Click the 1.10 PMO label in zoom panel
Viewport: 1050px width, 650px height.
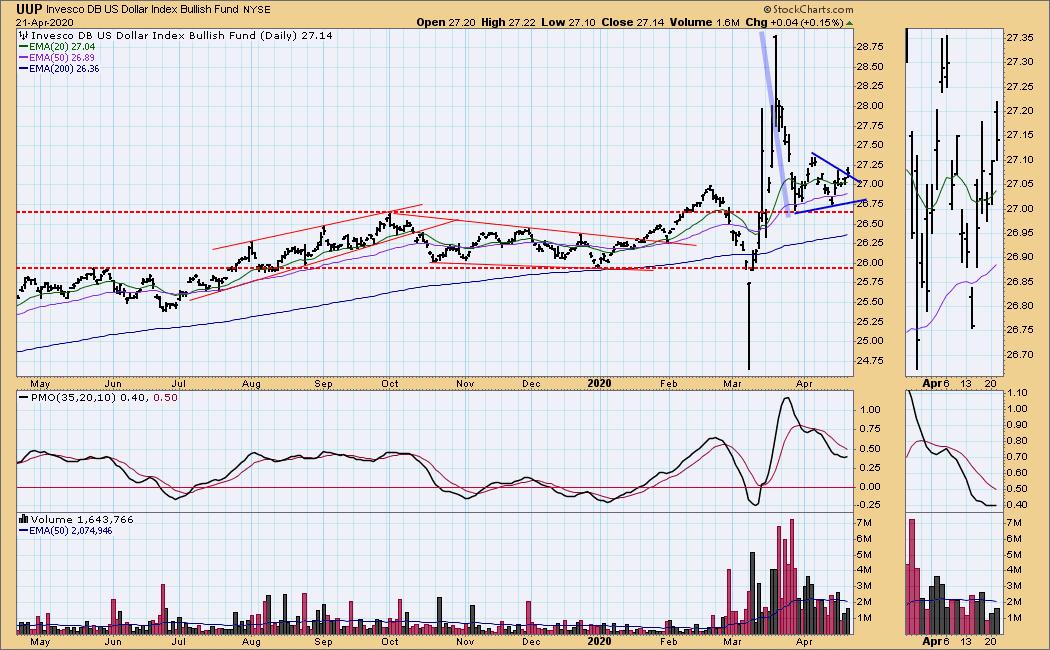(1017, 393)
